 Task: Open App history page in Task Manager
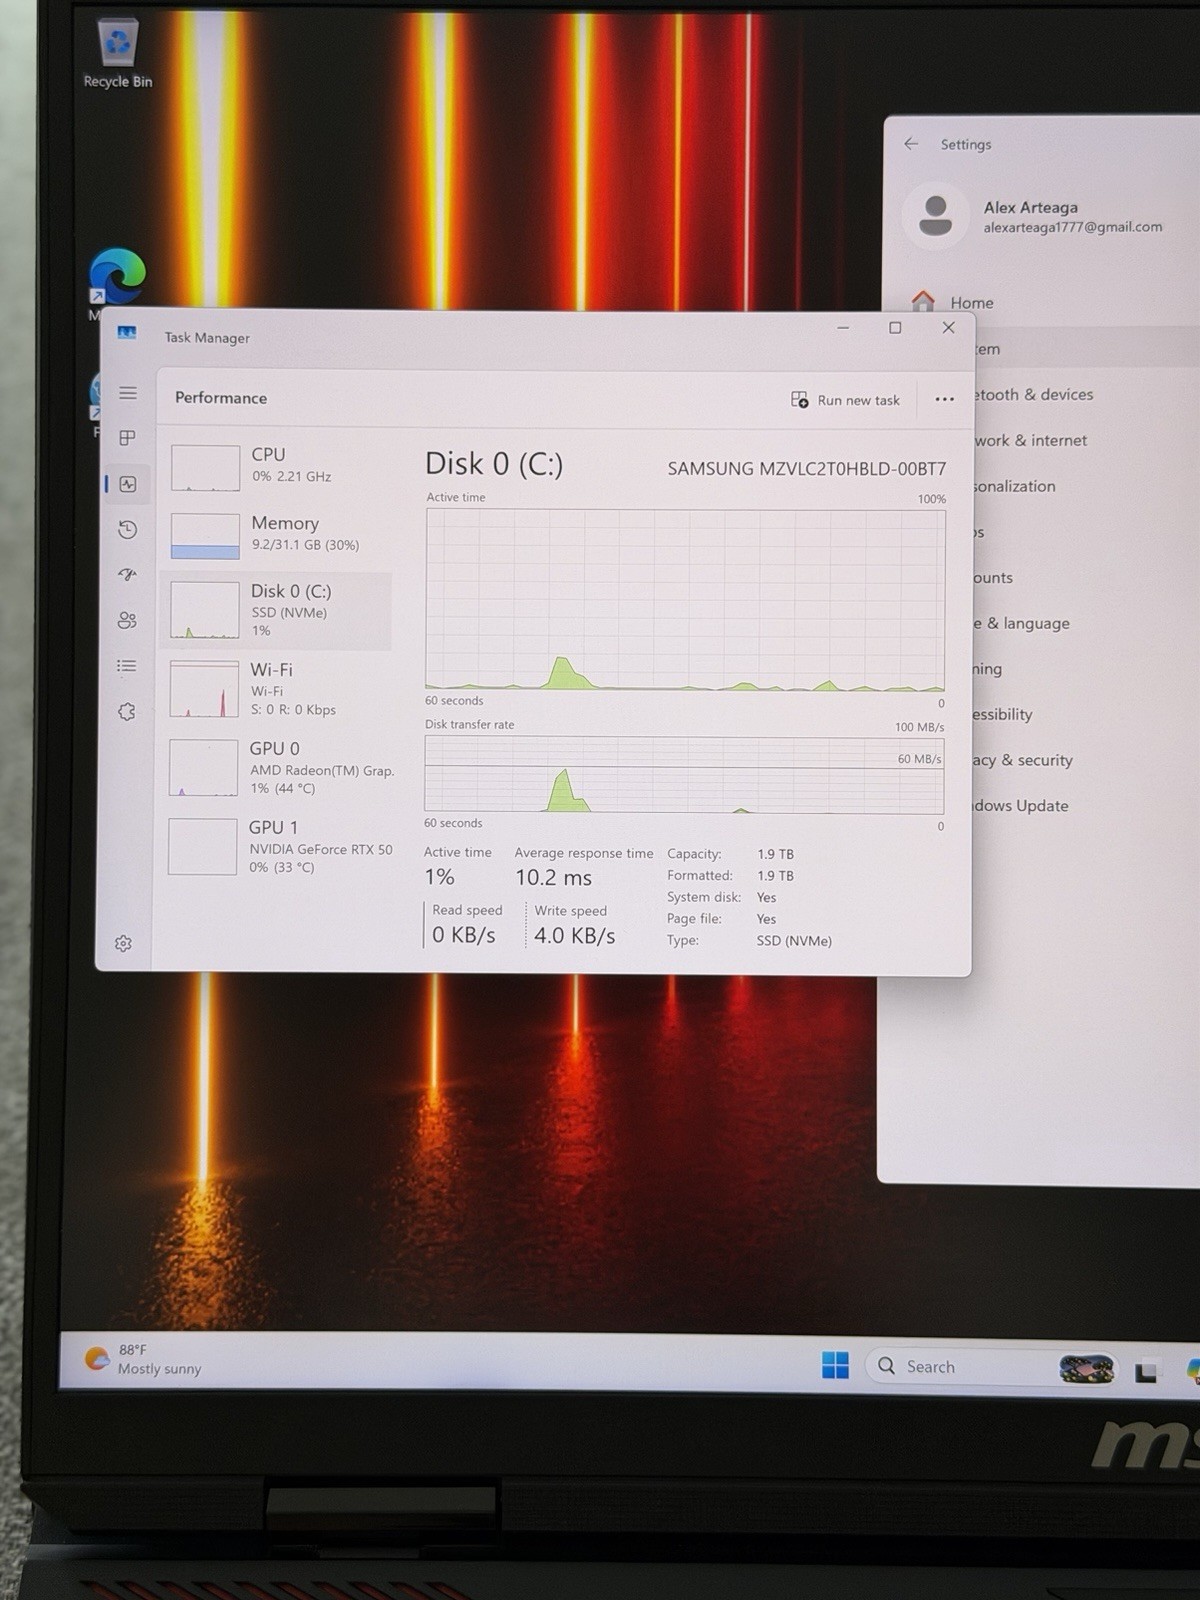[128, 530]
